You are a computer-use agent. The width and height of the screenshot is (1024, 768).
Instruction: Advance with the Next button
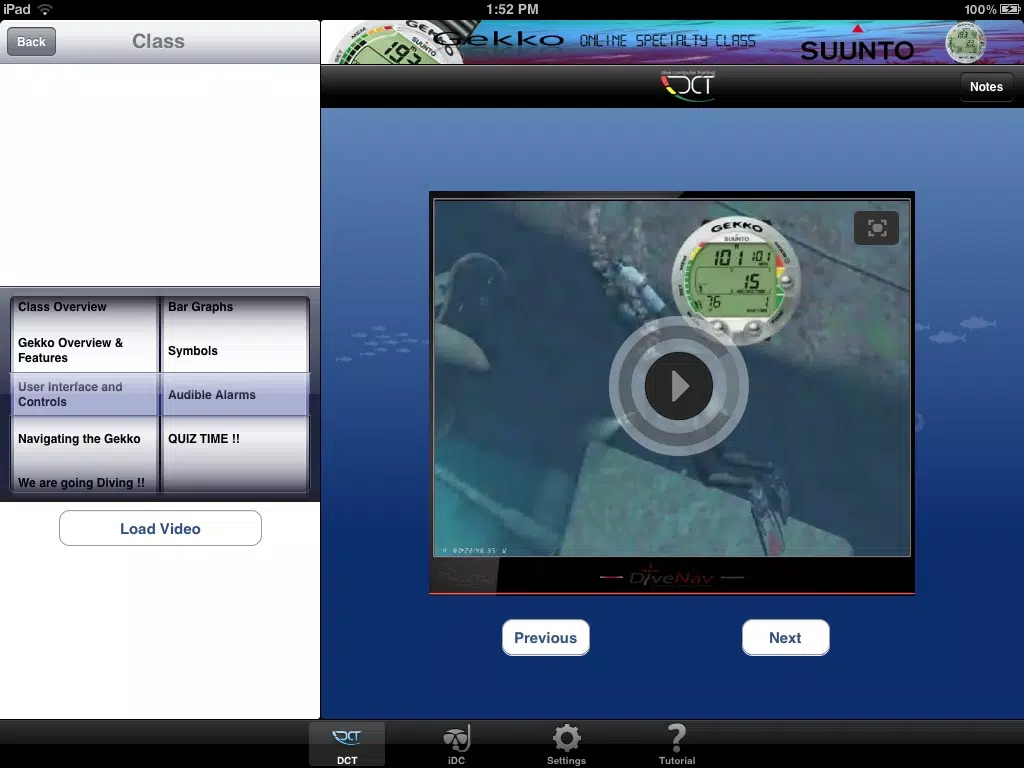[786, 637]
